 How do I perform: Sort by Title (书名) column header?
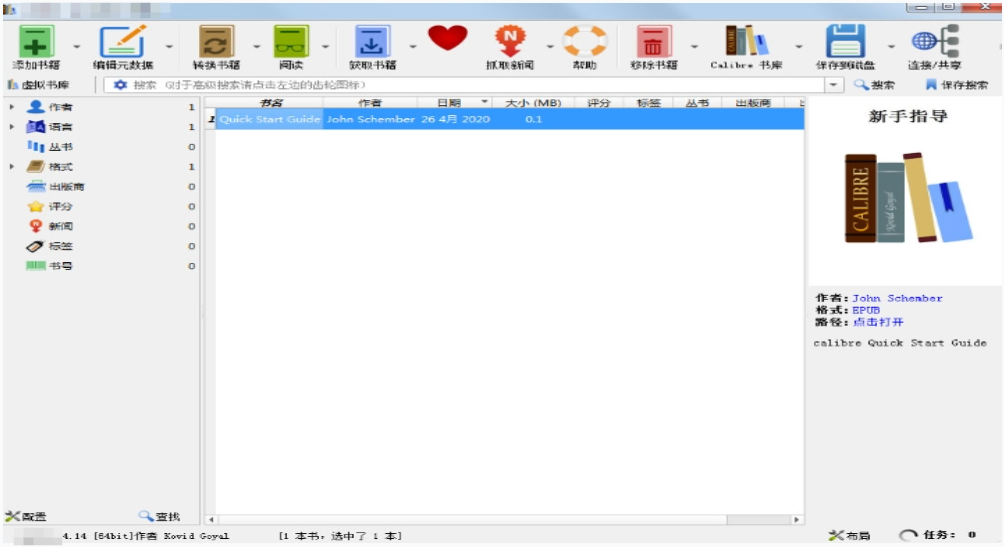[270, 102]
